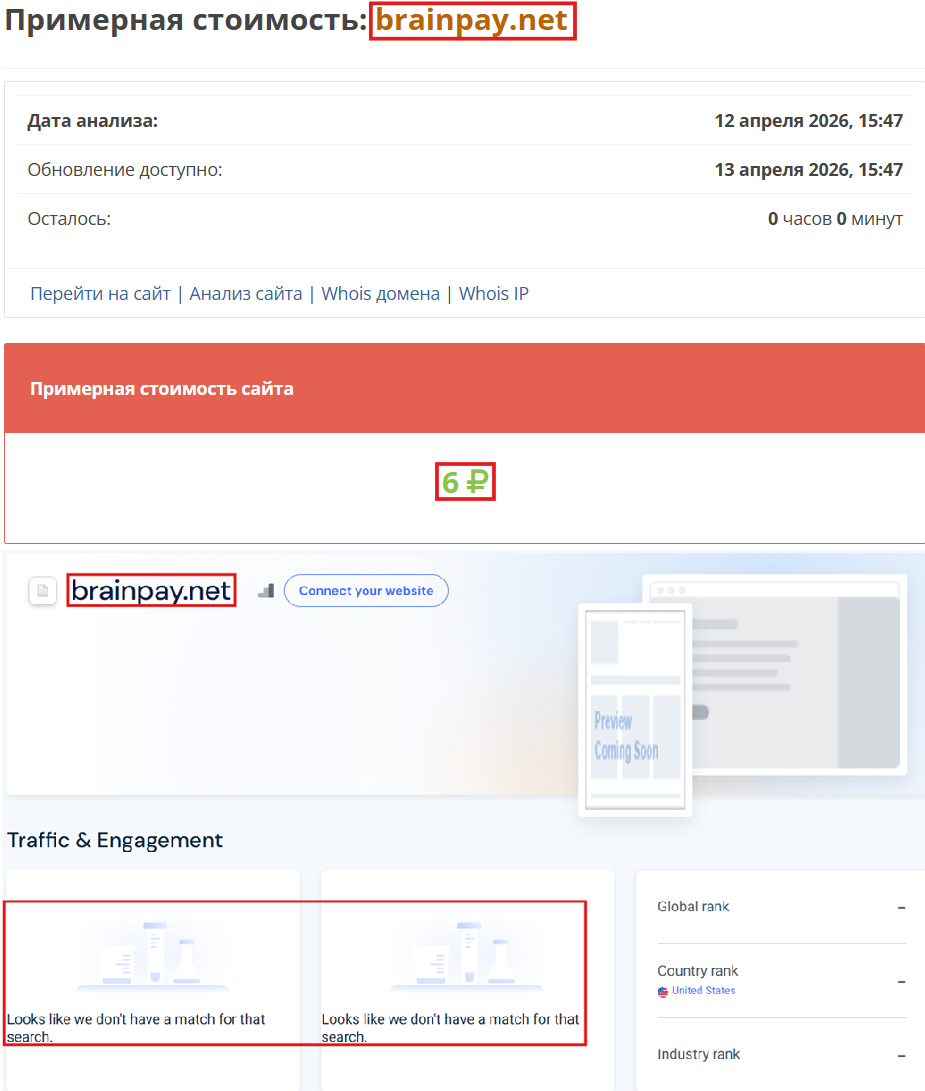
Task: Click the Примерная стоимость сайта red header
Action: 162,388
